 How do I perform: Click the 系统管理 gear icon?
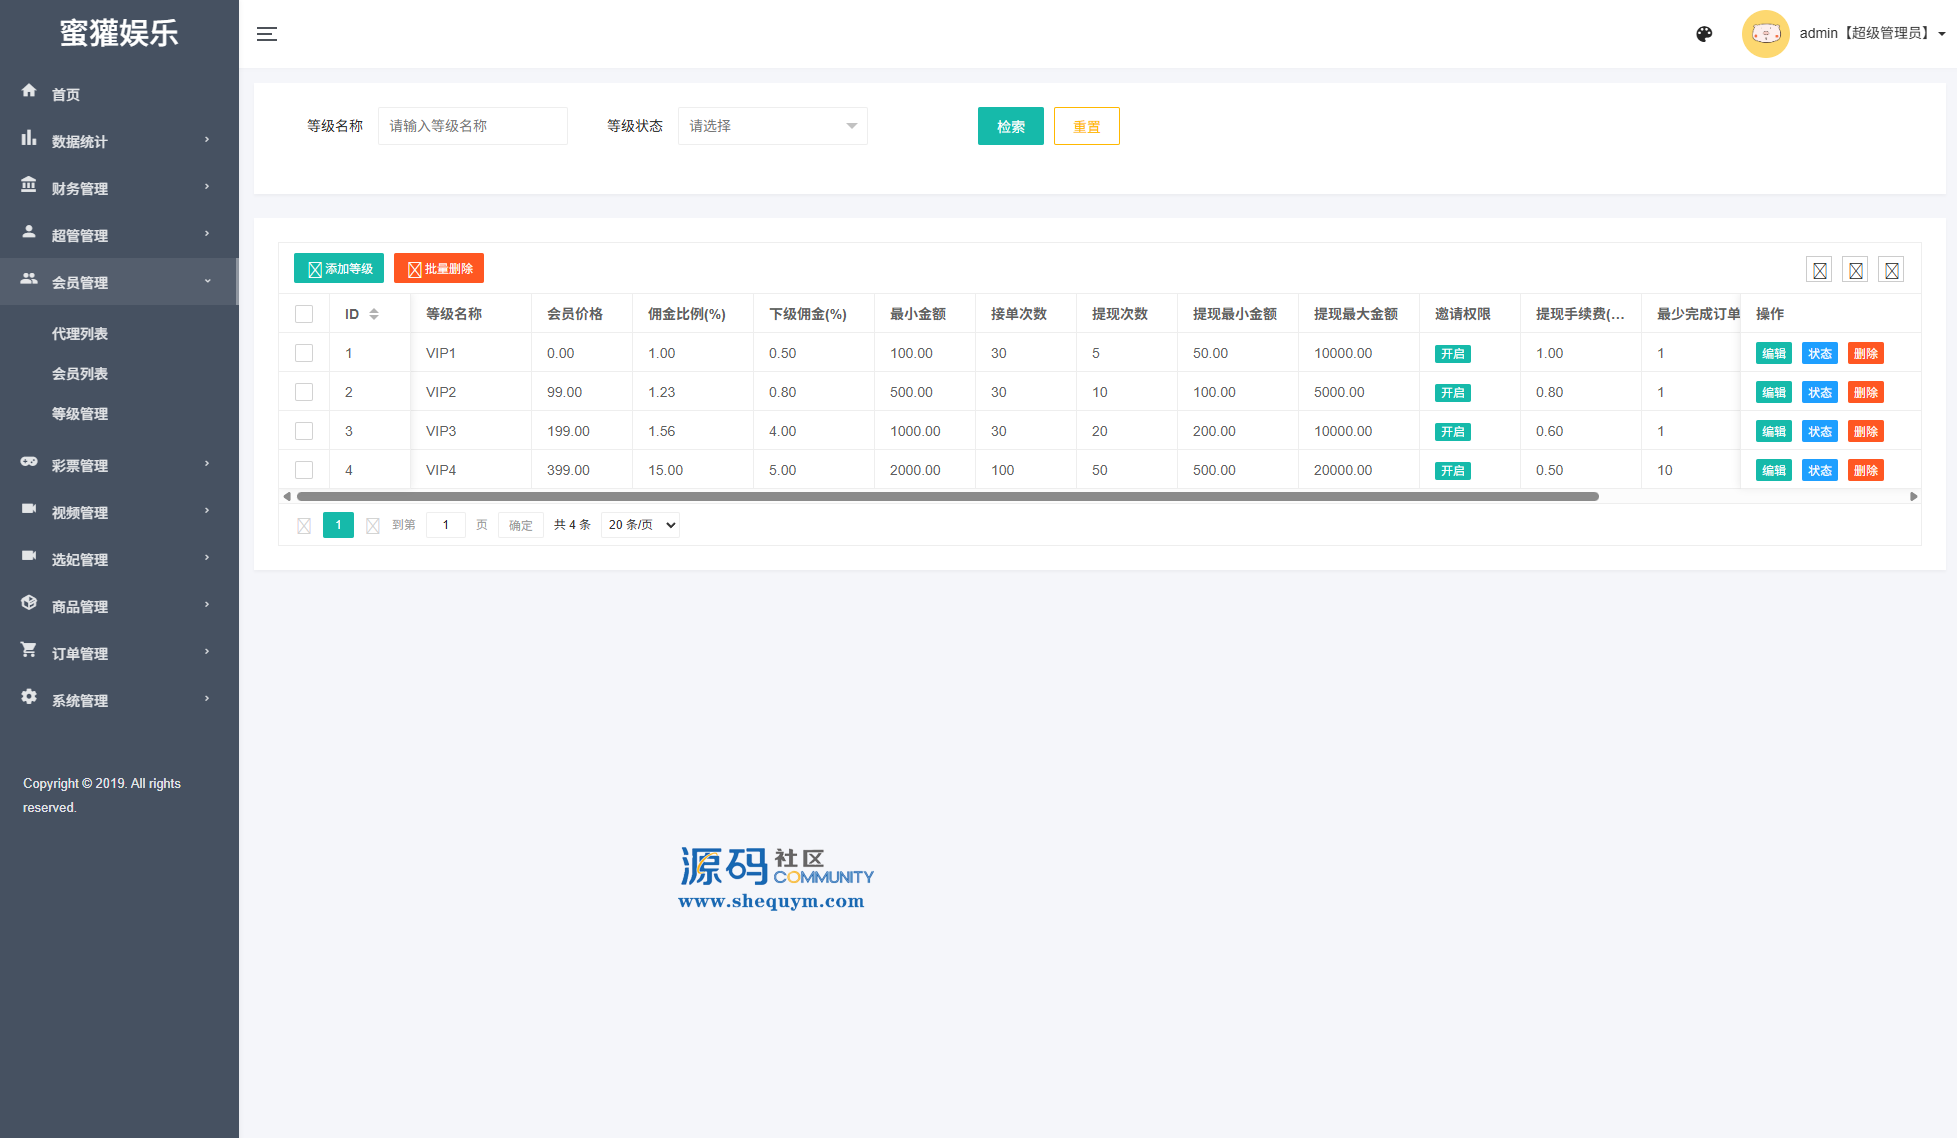[29, 697]
